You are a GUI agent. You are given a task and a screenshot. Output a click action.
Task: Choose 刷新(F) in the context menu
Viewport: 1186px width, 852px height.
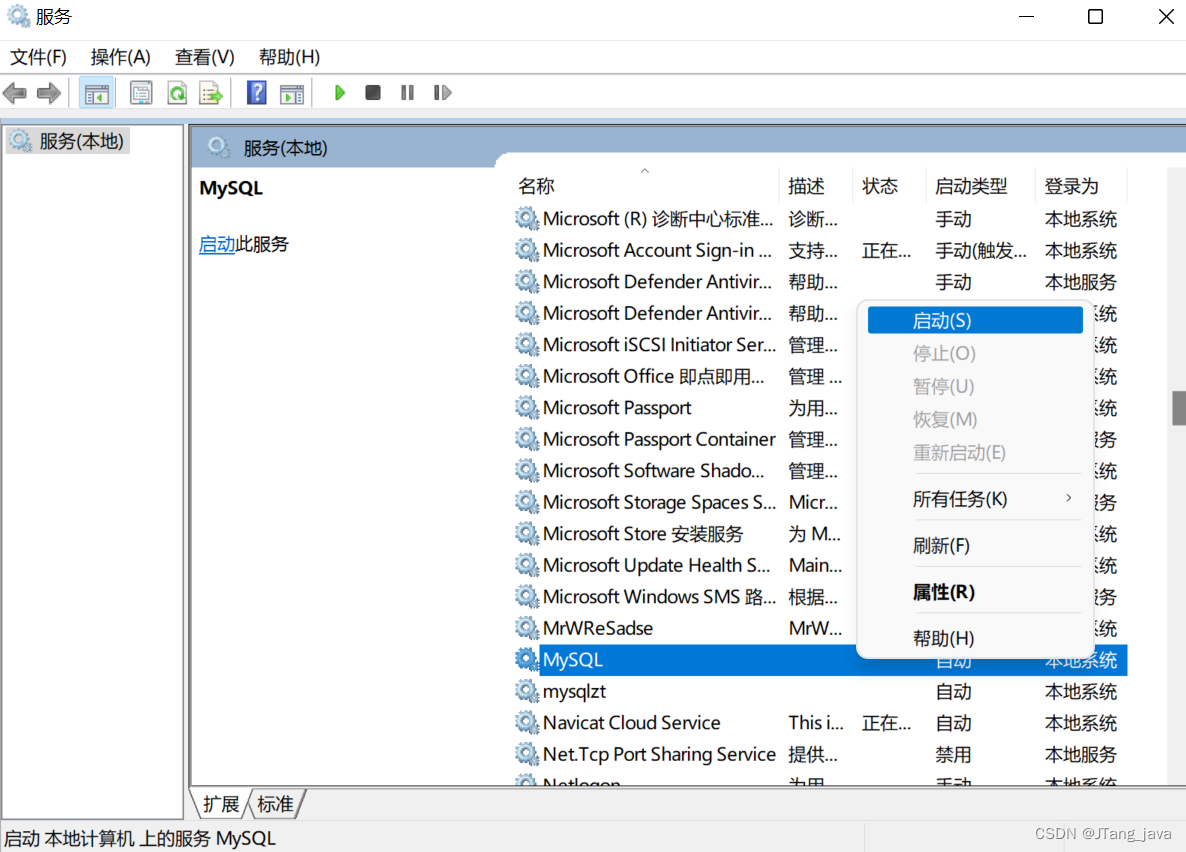974,546
